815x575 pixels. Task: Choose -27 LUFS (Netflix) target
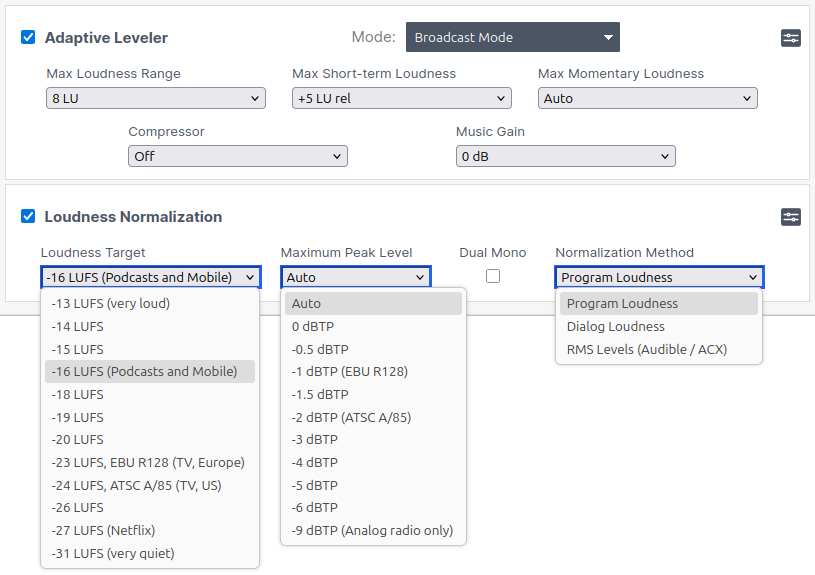tap(103, 531)
